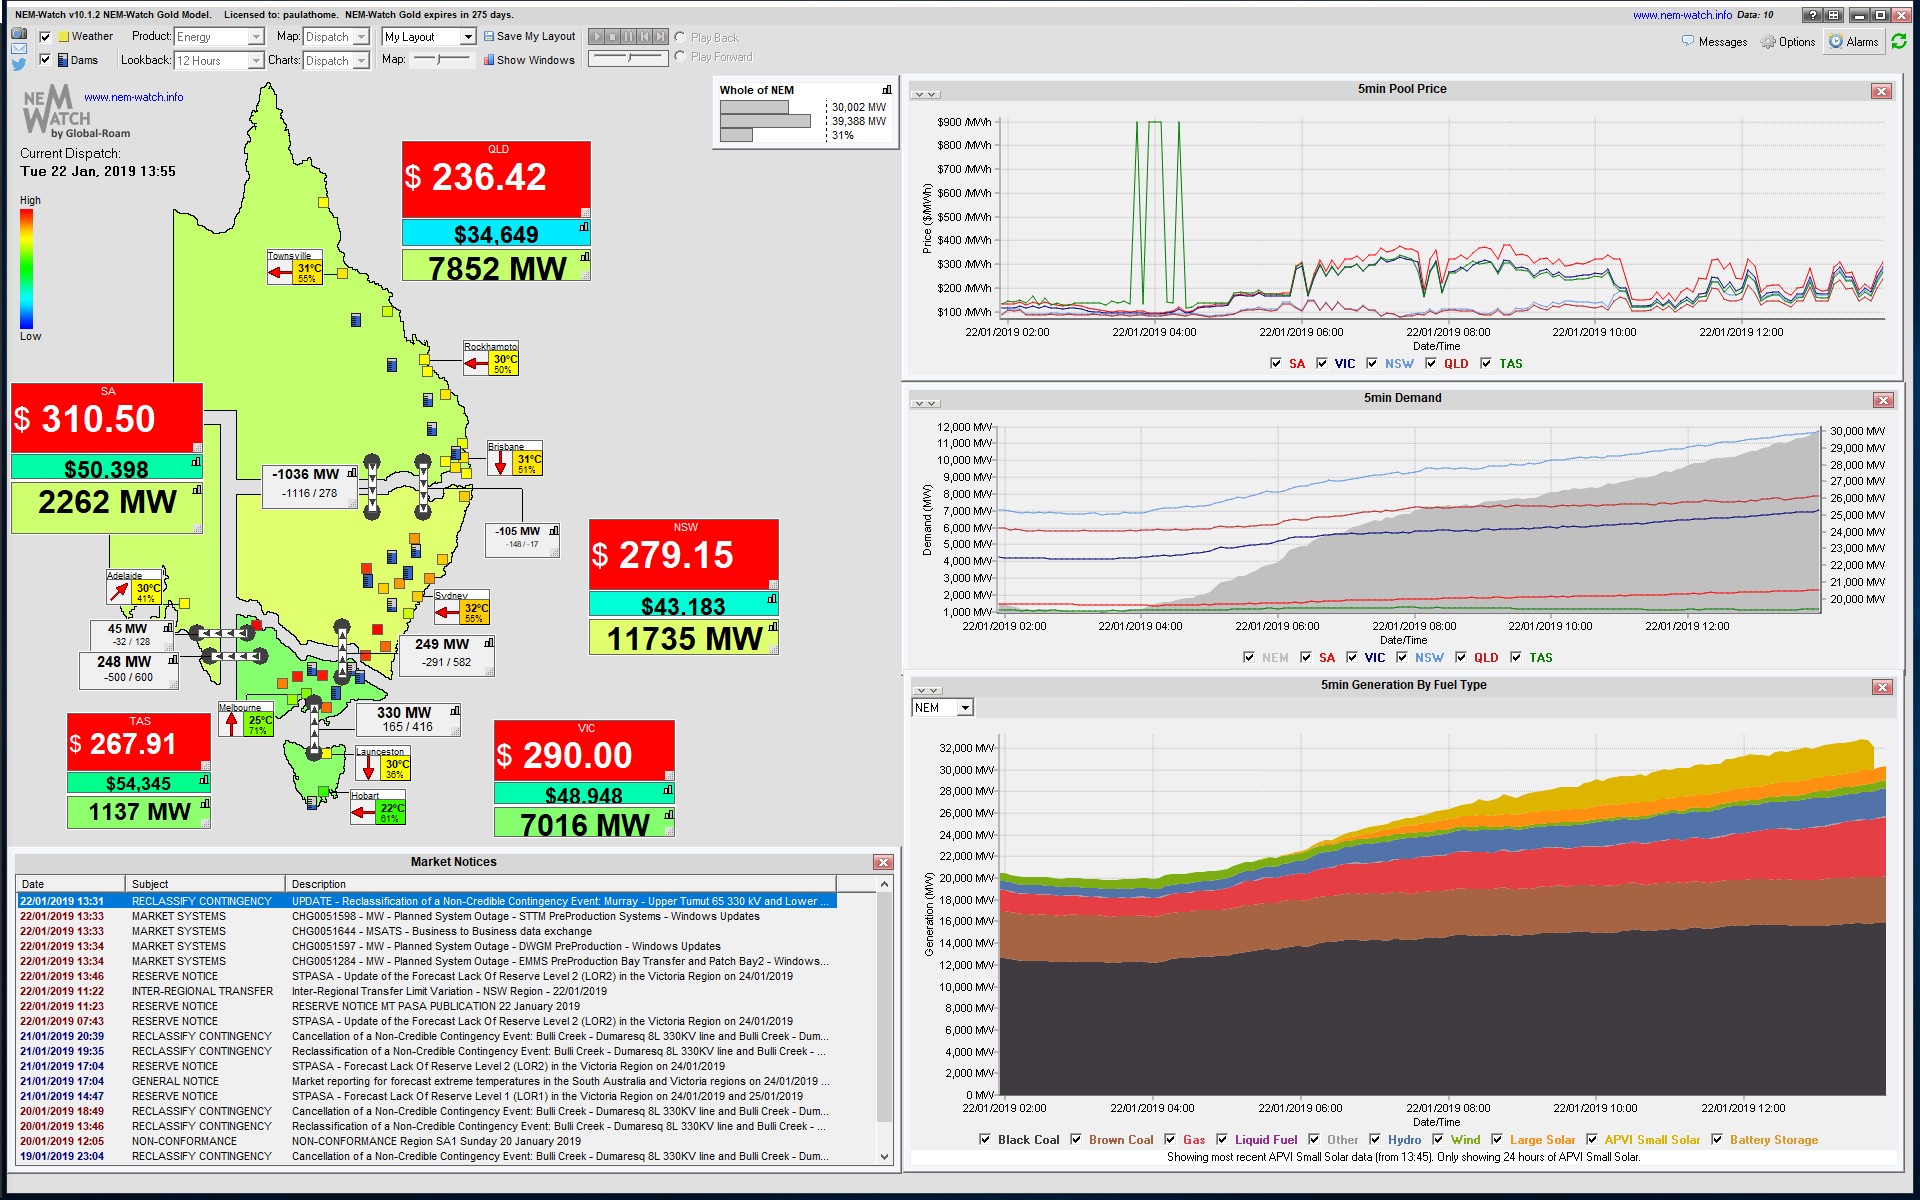Click the green refresh icon

[x=1900, y=41]
